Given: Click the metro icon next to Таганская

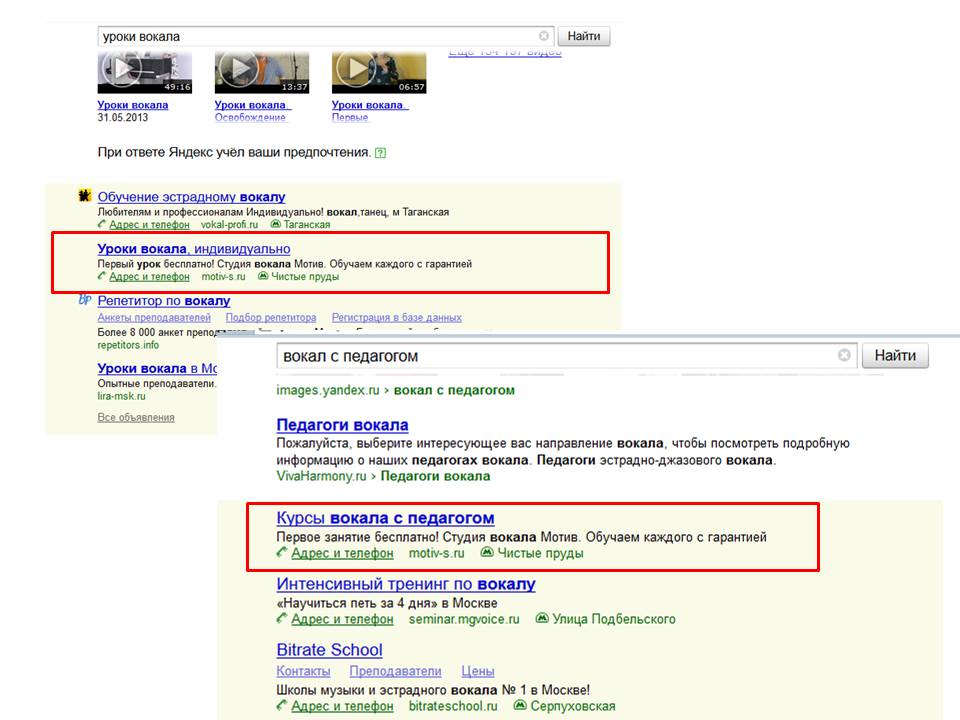Looking at the screenshot, I should click(276, 224).
